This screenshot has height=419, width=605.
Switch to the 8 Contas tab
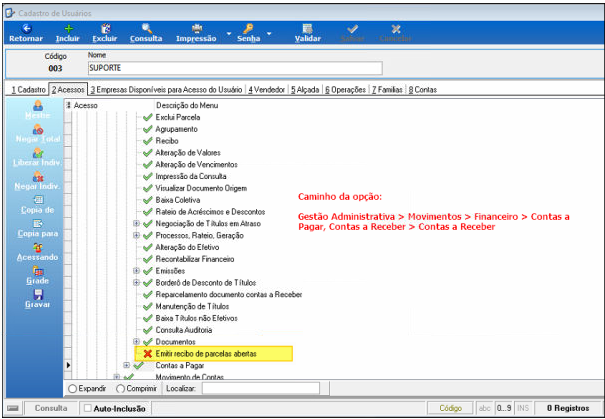(x=423, y=90)
